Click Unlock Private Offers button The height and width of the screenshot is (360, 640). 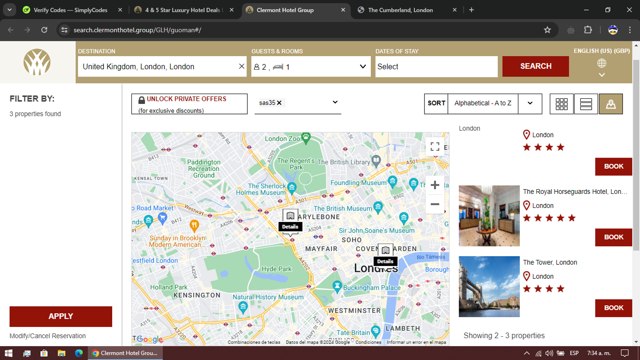tap(189, 104)
